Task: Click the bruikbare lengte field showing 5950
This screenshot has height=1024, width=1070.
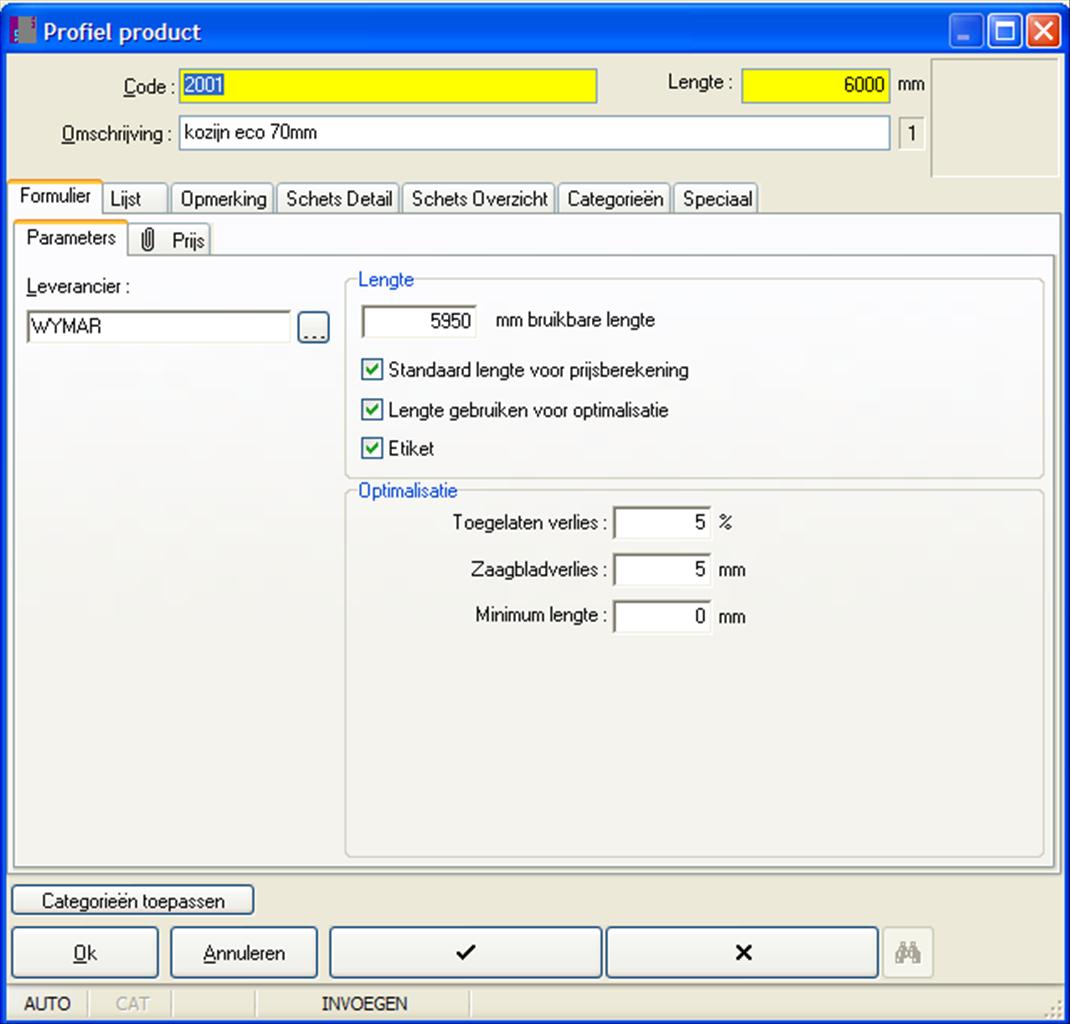Action: 419,321
